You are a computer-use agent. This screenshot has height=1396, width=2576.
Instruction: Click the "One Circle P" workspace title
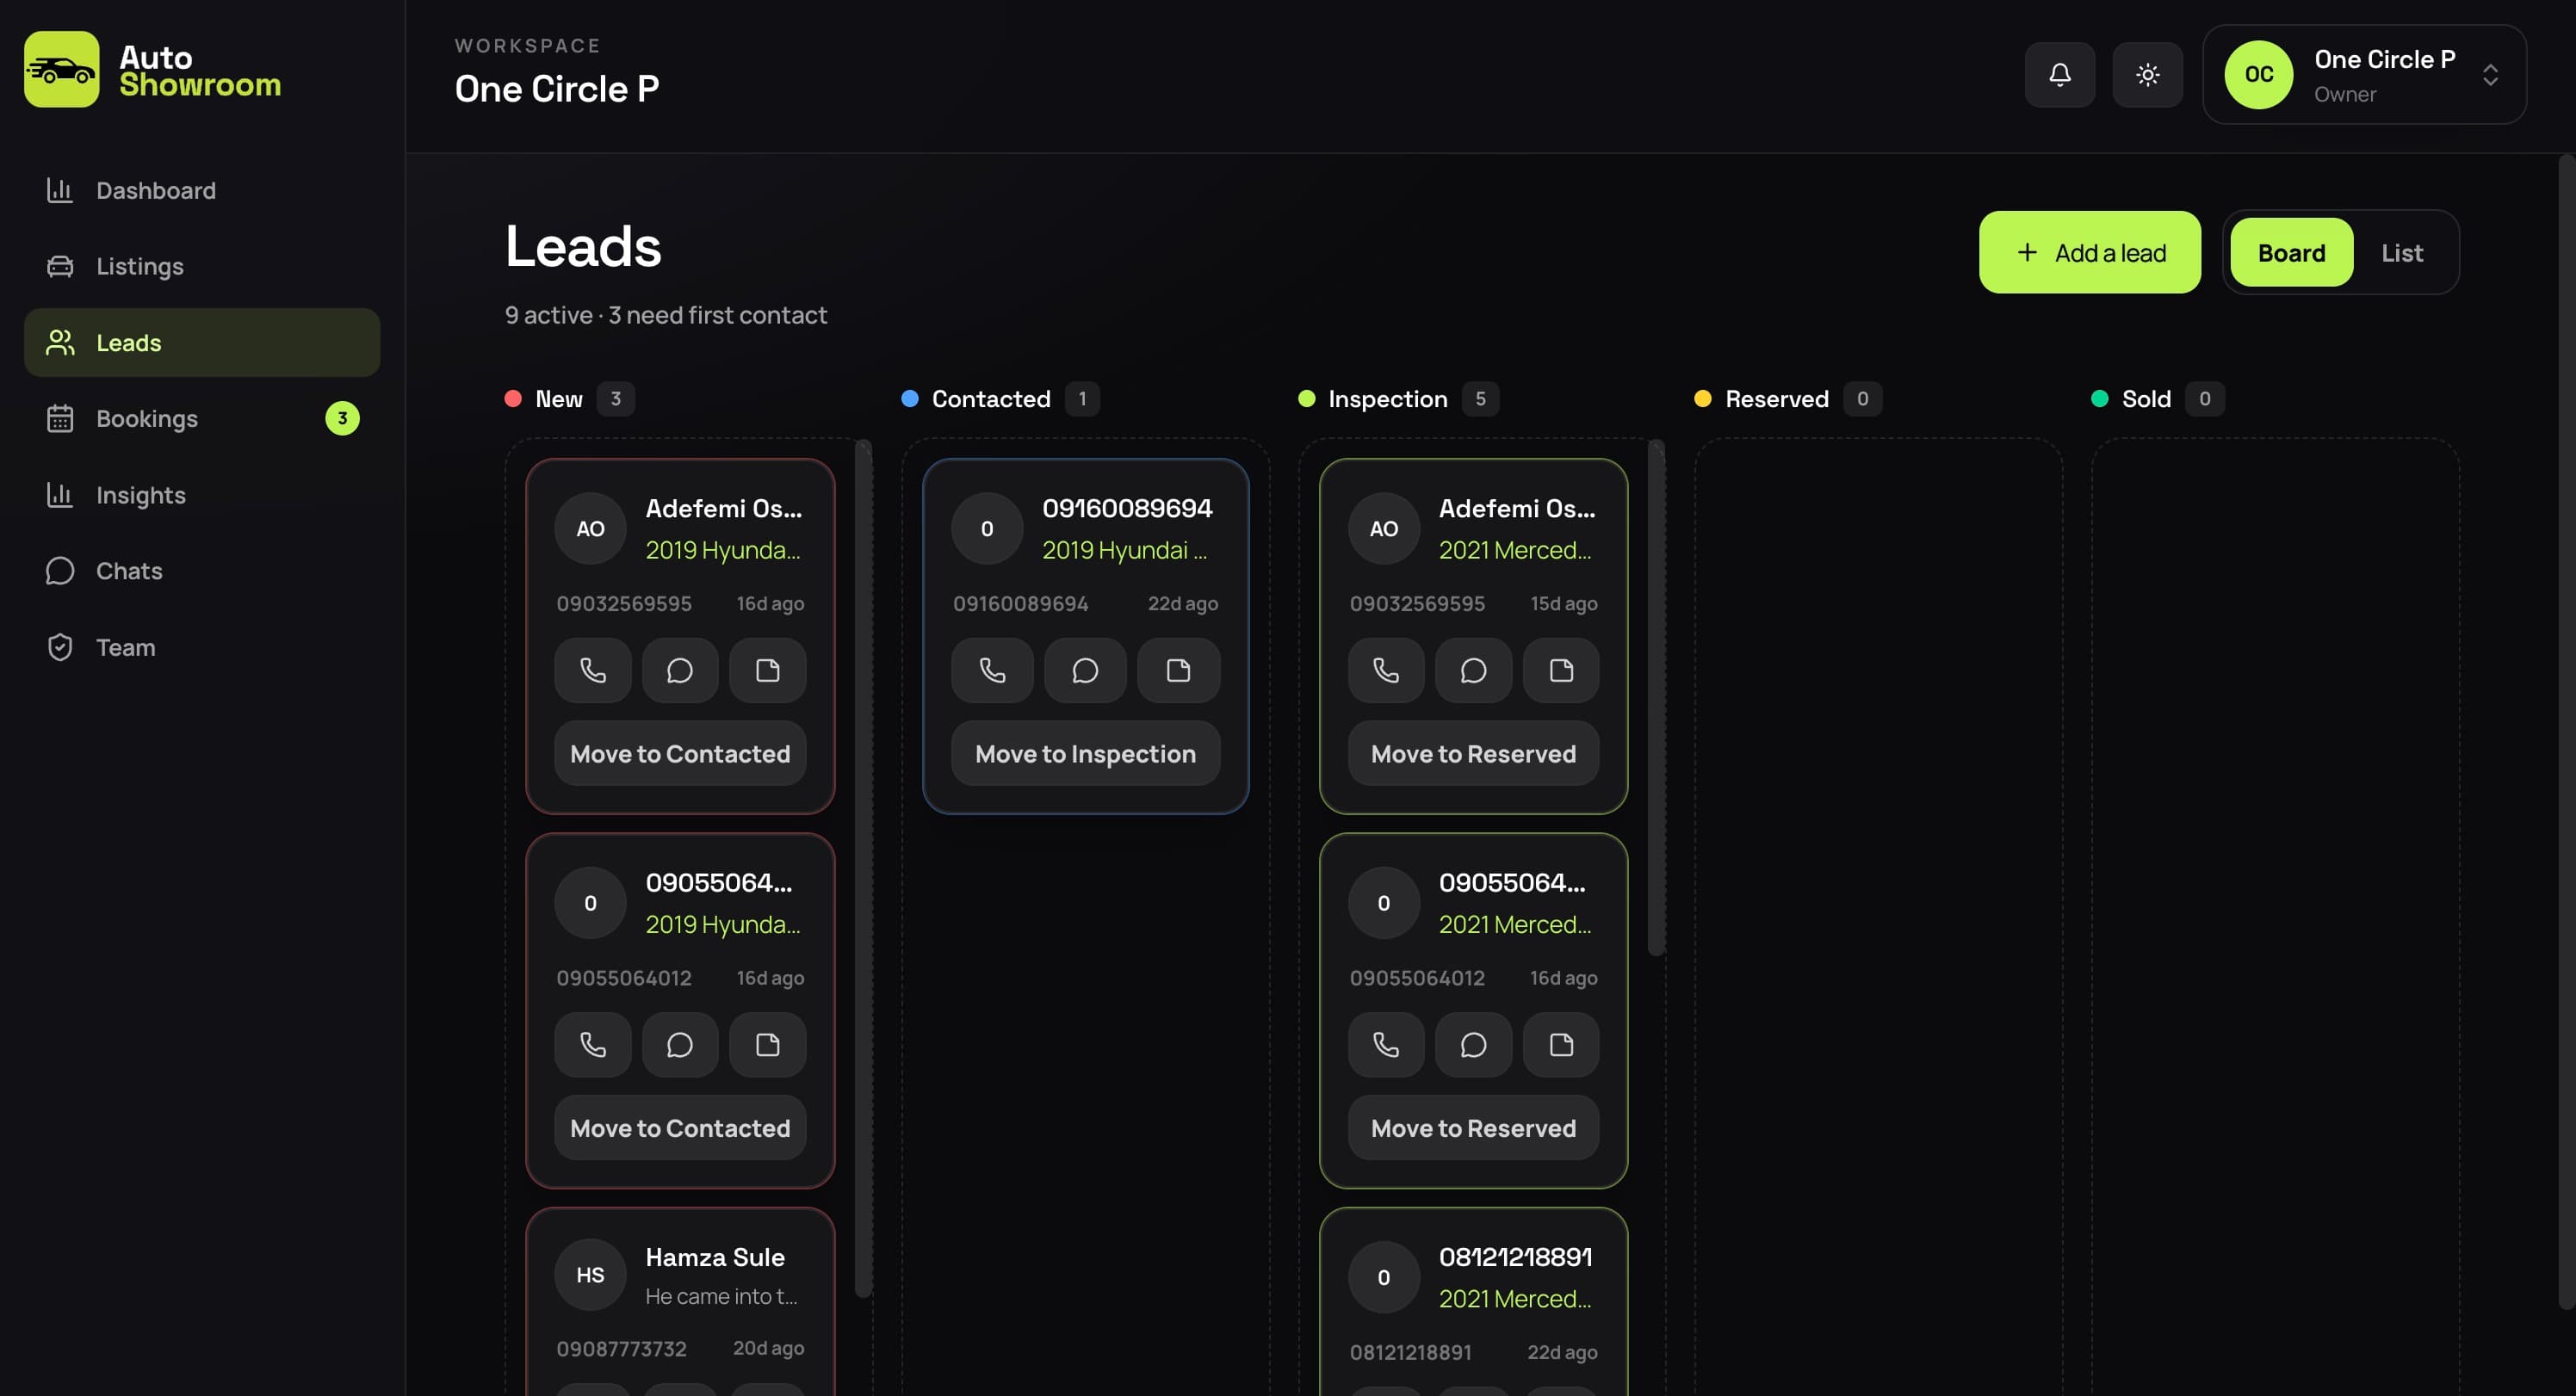(x=556, y=88)
